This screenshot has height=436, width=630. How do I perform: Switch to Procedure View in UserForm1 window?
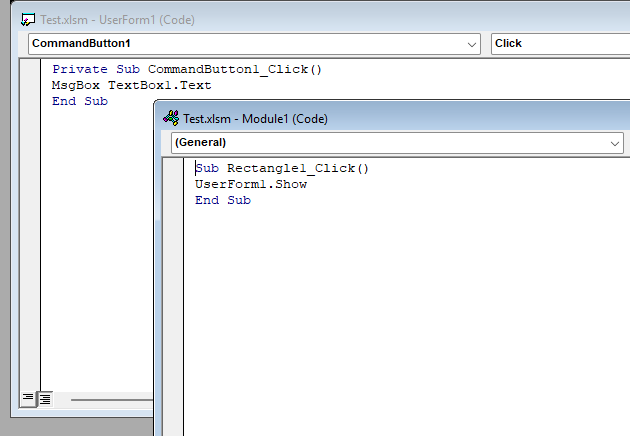click(x=28, y=399)
